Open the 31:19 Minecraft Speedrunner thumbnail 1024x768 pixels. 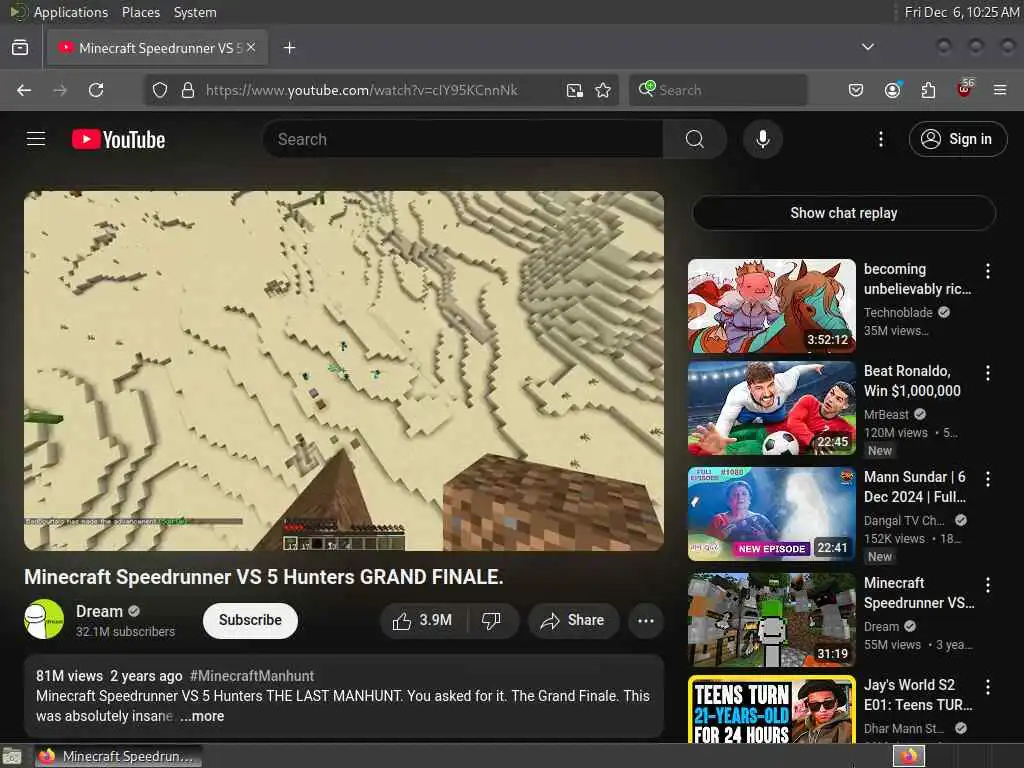(772, 620)
